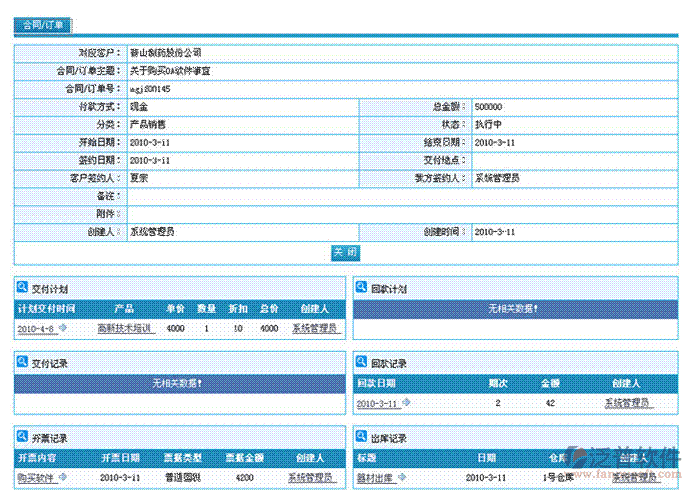Click the magnifier icon beside 出库记录
692x490 pixels.
[361, 438]
